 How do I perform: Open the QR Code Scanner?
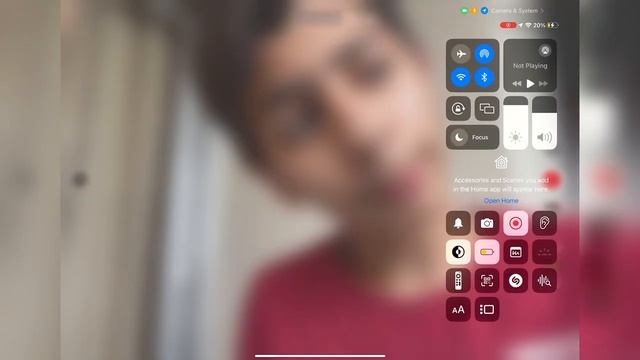coord(487,280)
